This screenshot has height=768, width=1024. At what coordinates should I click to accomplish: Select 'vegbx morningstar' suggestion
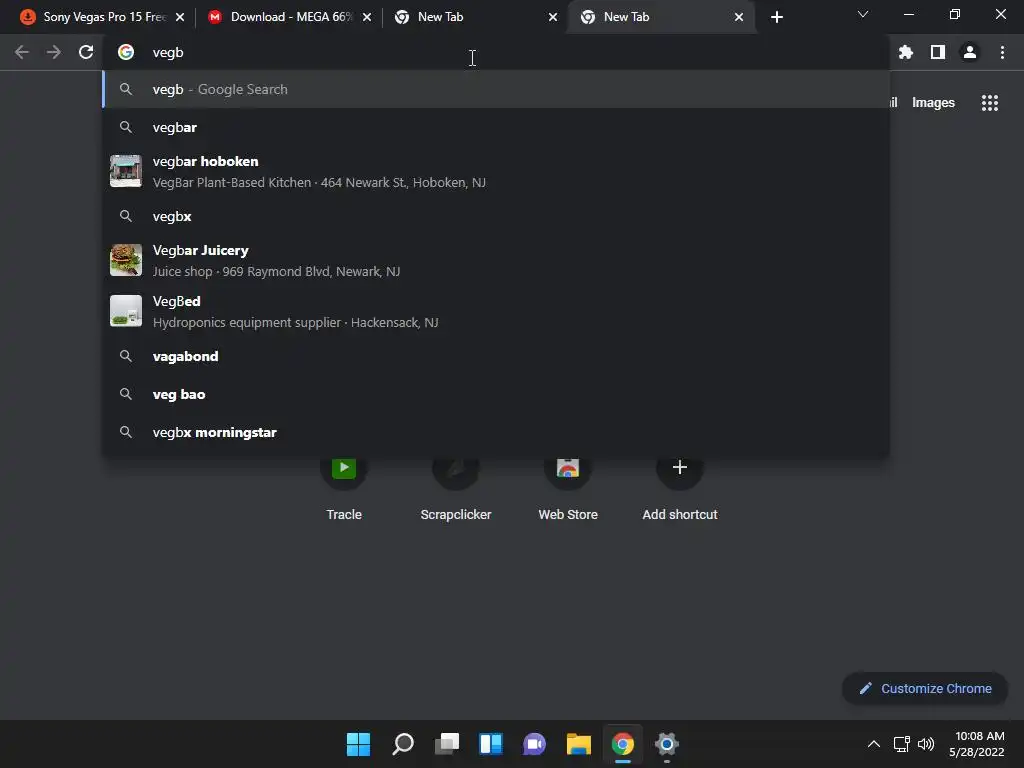(496, 432)
